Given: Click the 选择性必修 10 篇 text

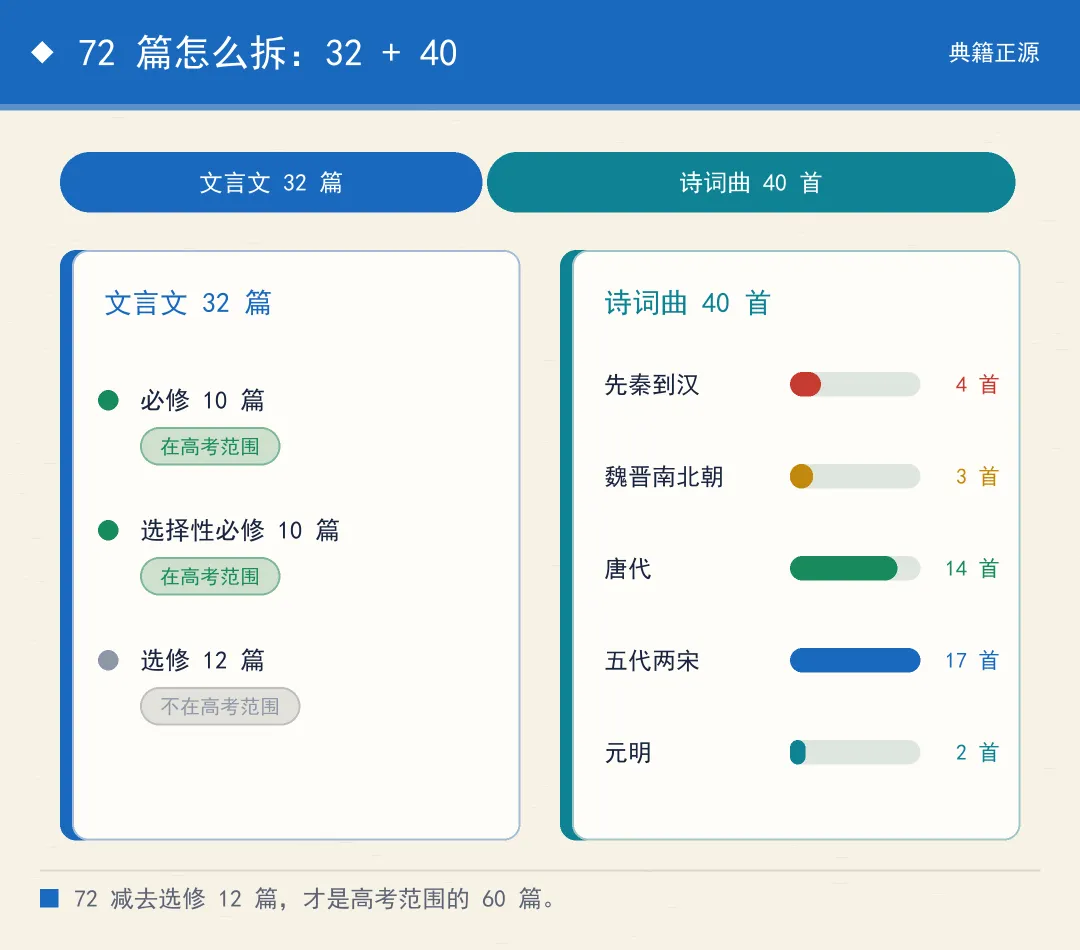Looking at the screenshot, I should pyautogui.click(x=240, y=530).
